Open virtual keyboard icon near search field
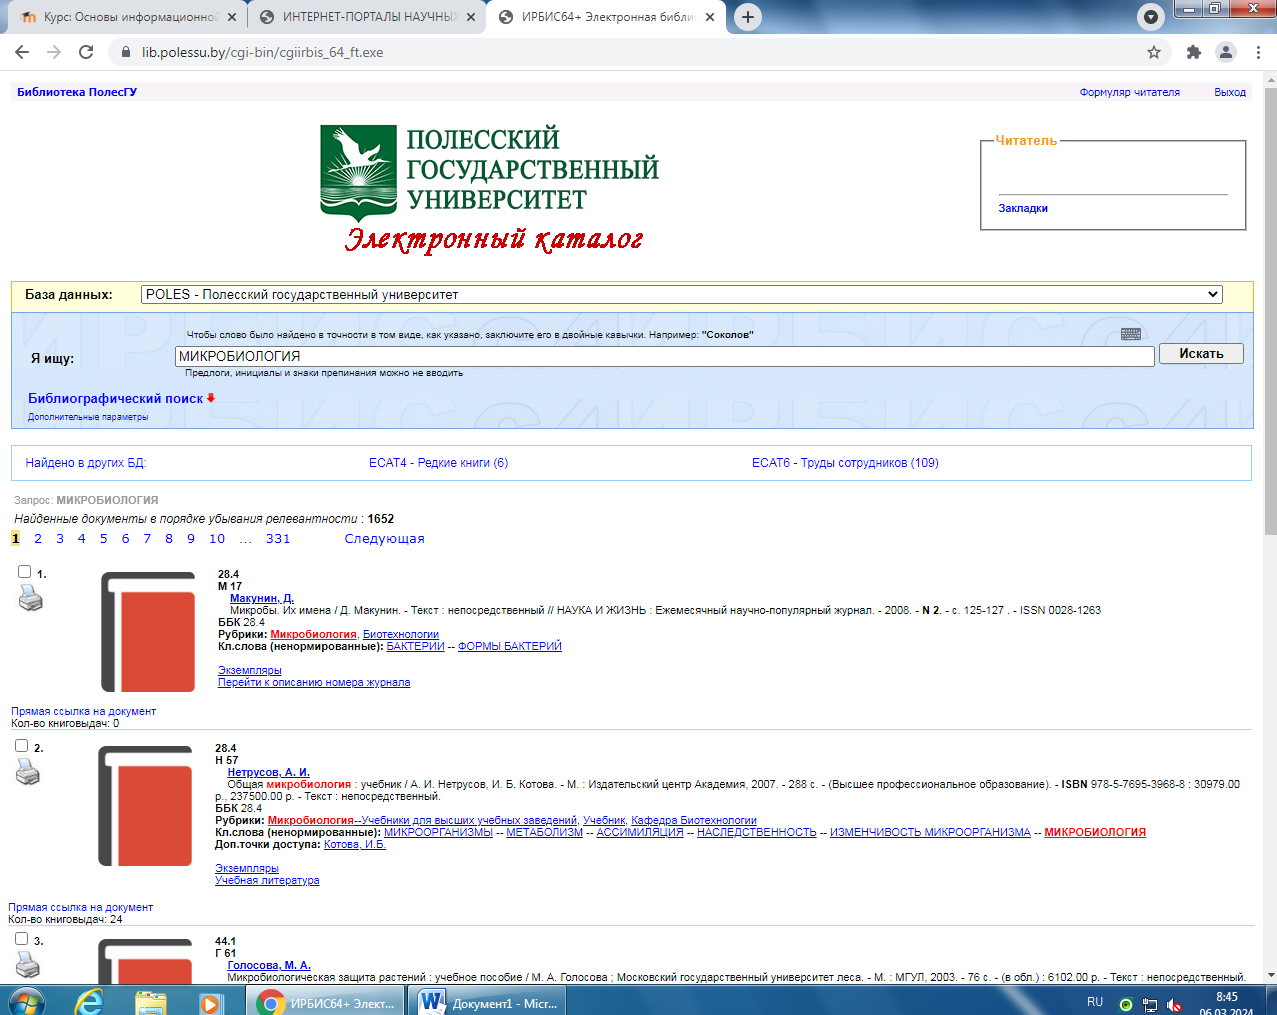Screen dimensions: 1277x1015 (x=1131, y=334)
